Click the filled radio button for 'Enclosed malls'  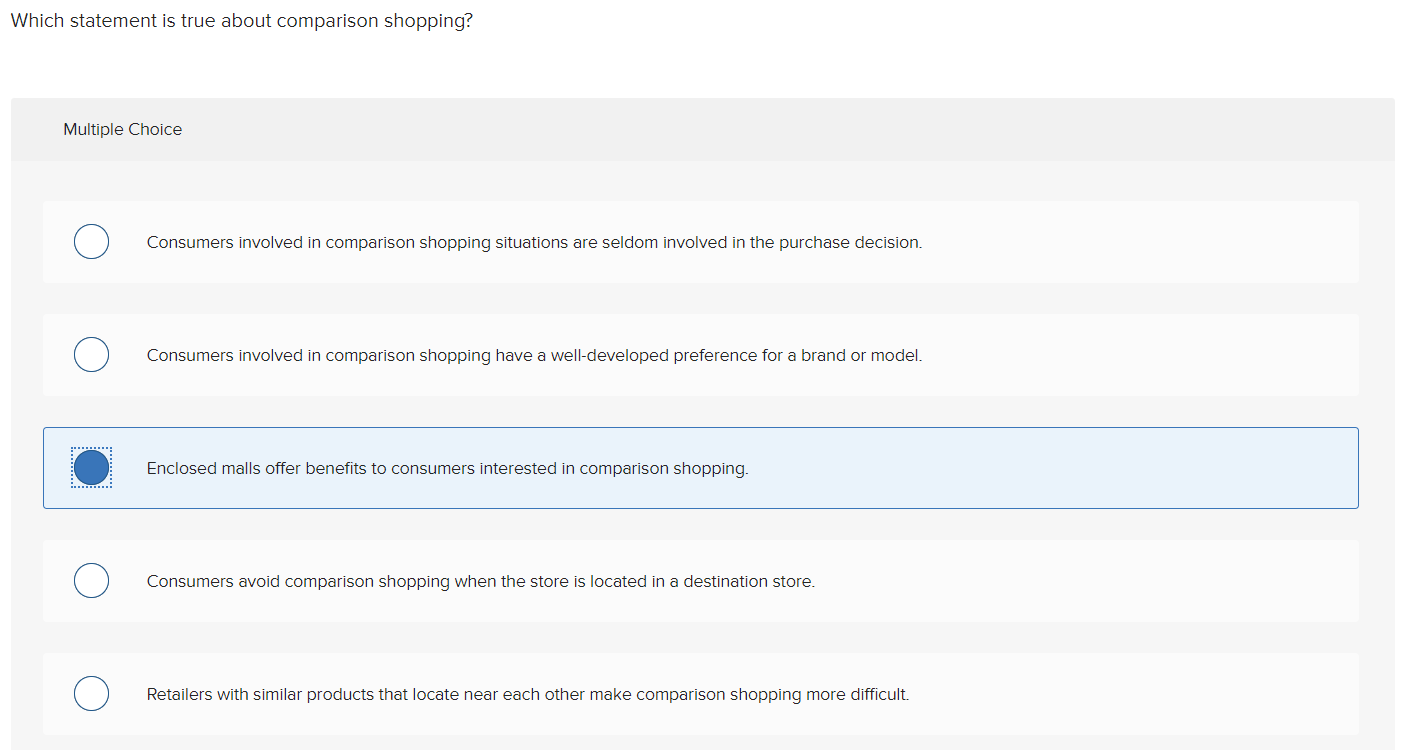click(91, 467)
